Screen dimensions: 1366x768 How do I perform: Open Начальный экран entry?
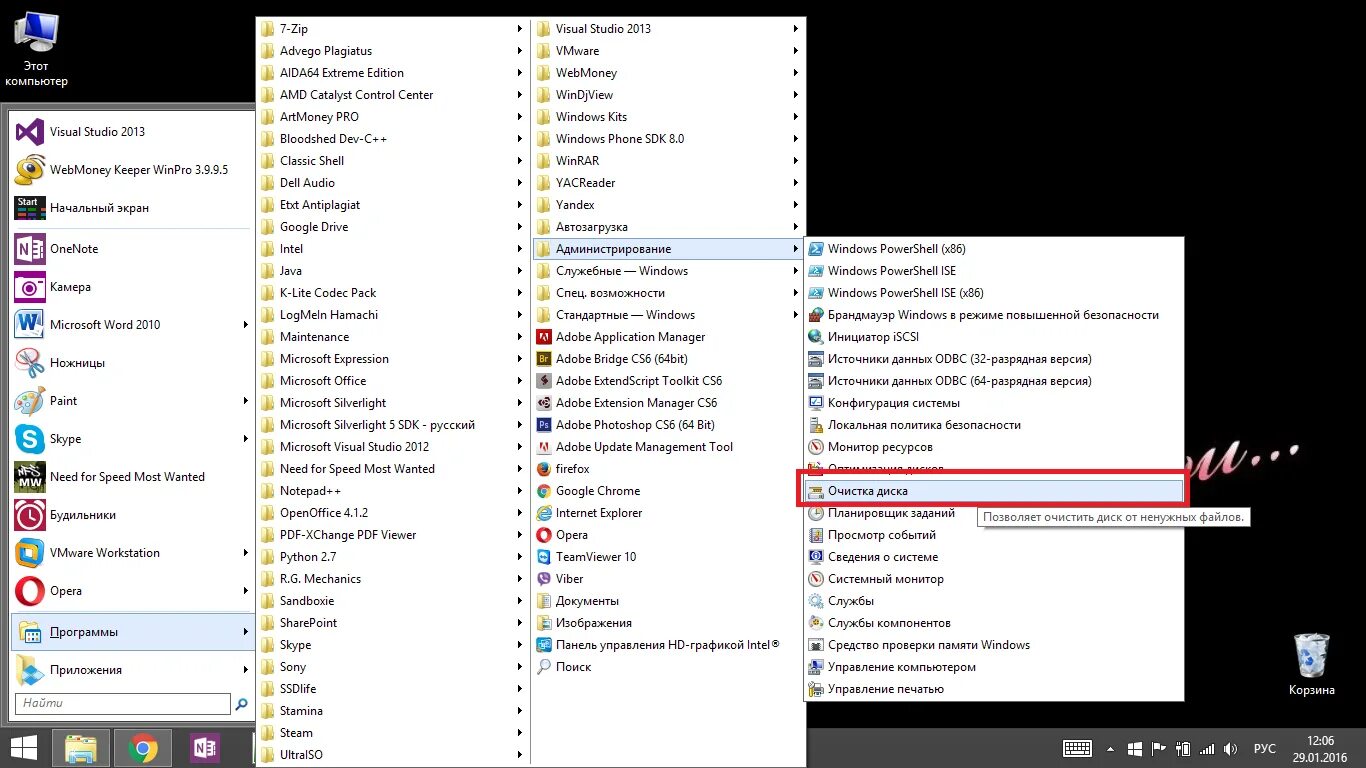click(132, 208)
